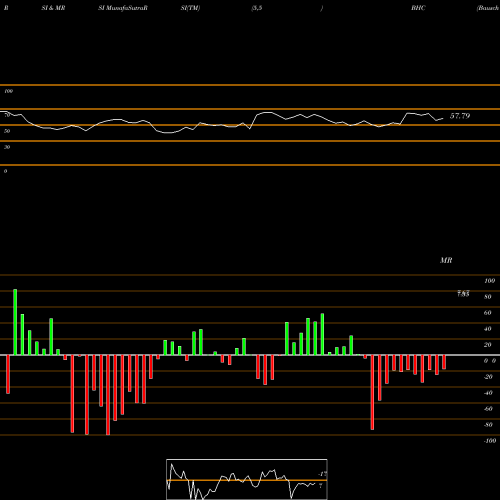Viewport: 500px width, 500px height.
Task: Select the BHC ticker label in header
Action: click(418, 8)
